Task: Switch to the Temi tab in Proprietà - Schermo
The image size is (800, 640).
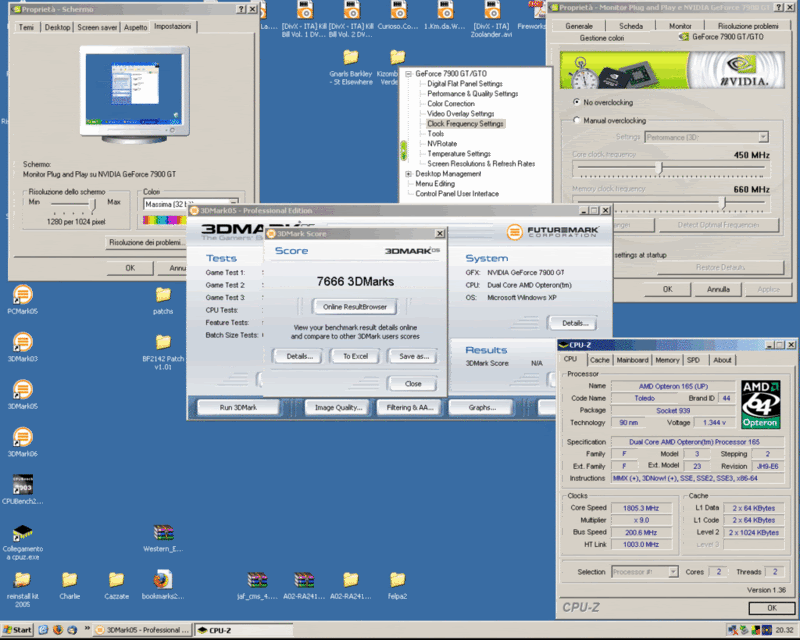Action: 26,27
